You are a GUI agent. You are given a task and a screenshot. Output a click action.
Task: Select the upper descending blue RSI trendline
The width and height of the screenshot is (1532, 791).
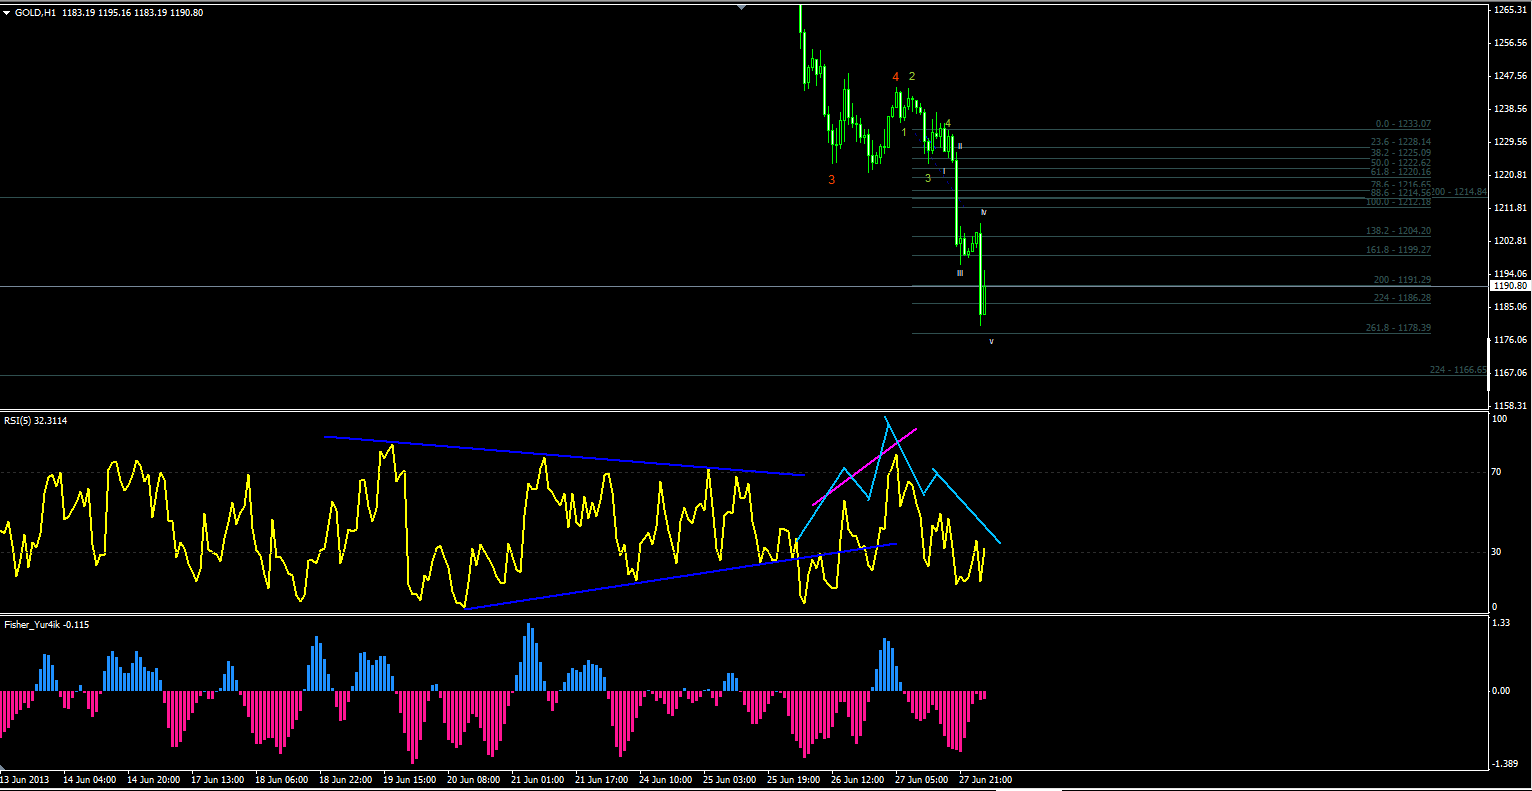[x=565, y=455]
